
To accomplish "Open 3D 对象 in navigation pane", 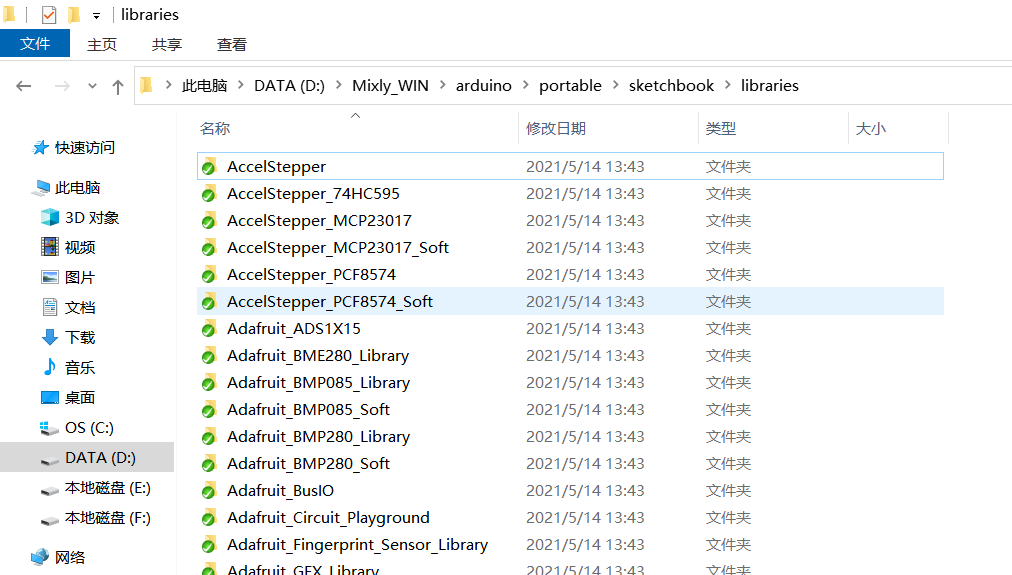I will 92,217.
